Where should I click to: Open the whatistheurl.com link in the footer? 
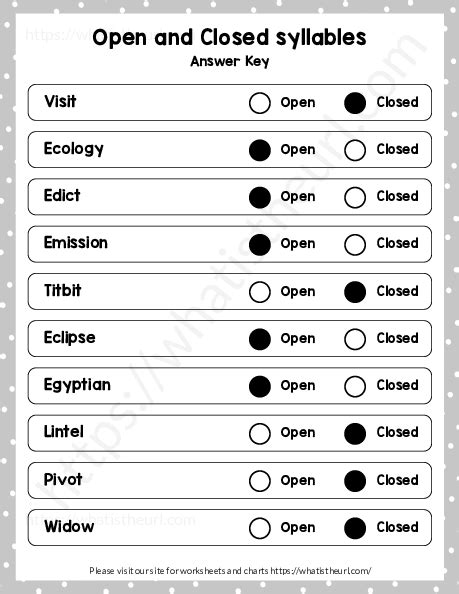pos(321,570)
